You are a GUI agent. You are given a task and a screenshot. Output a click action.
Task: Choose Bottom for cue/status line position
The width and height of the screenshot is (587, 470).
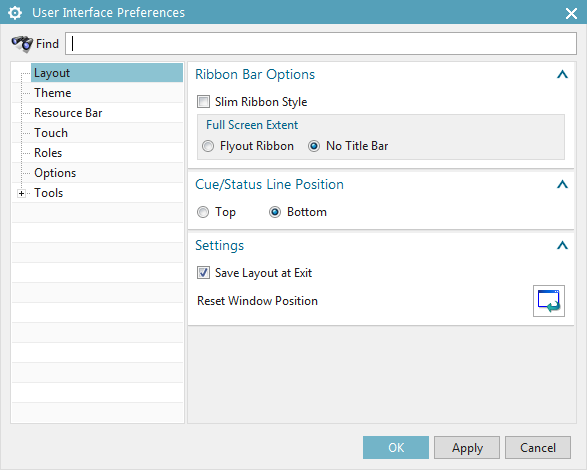pyautogui.click(x=275, y=212)
